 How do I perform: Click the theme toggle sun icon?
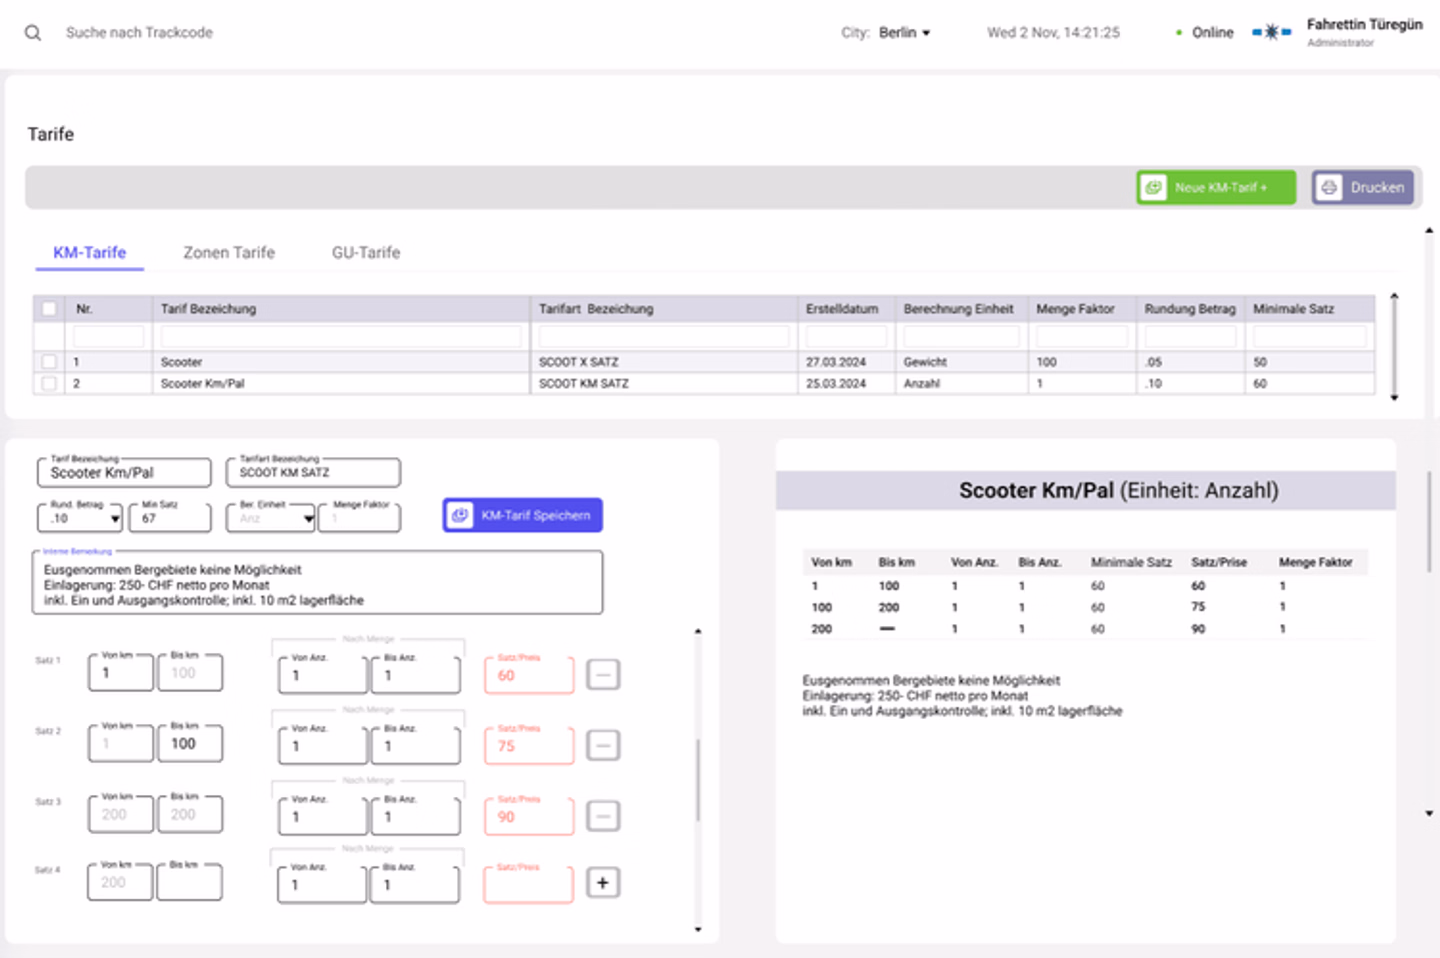pyautogui.click(x=1271, y=32)
